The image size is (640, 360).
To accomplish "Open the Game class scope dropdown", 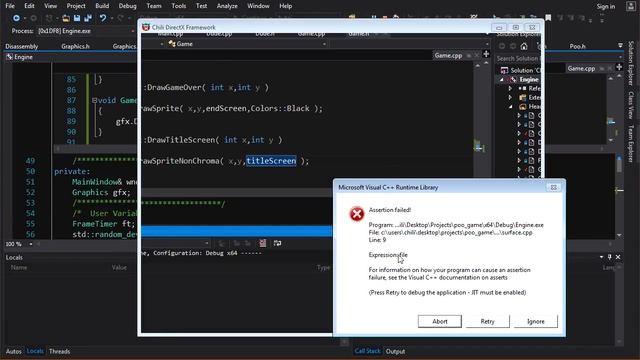I will pos(246,44).
